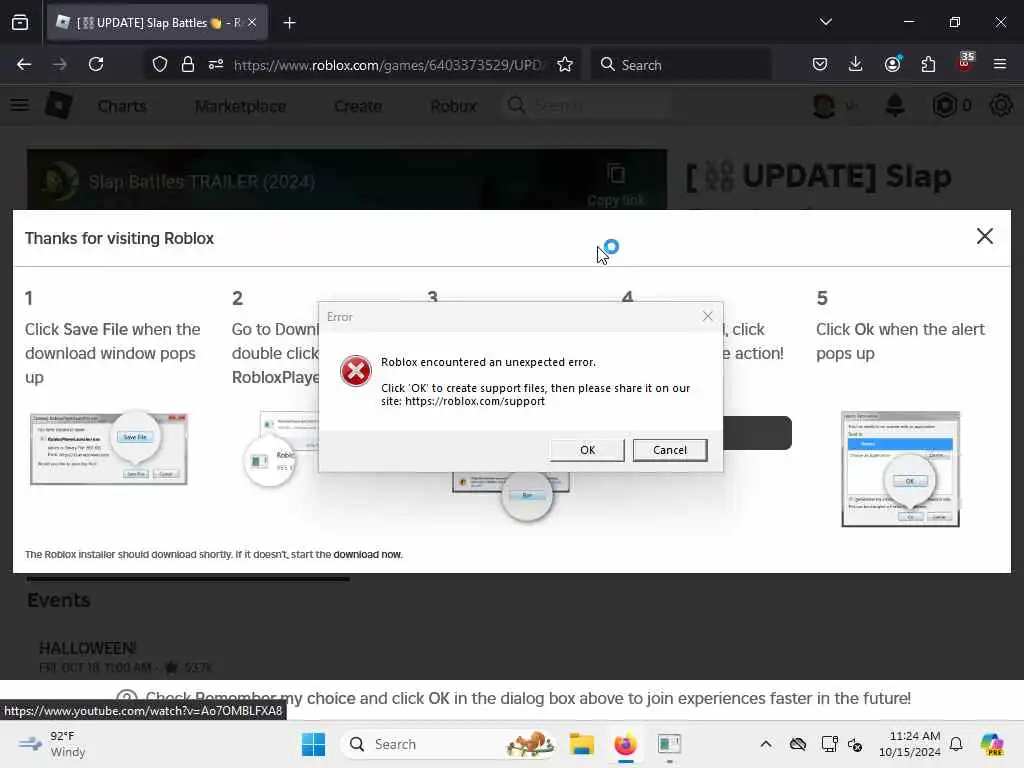Image resolution: width=1024 pixels, height=768 pixels.
Task: Open Roblox settings gear
Action: [1000, 105]
